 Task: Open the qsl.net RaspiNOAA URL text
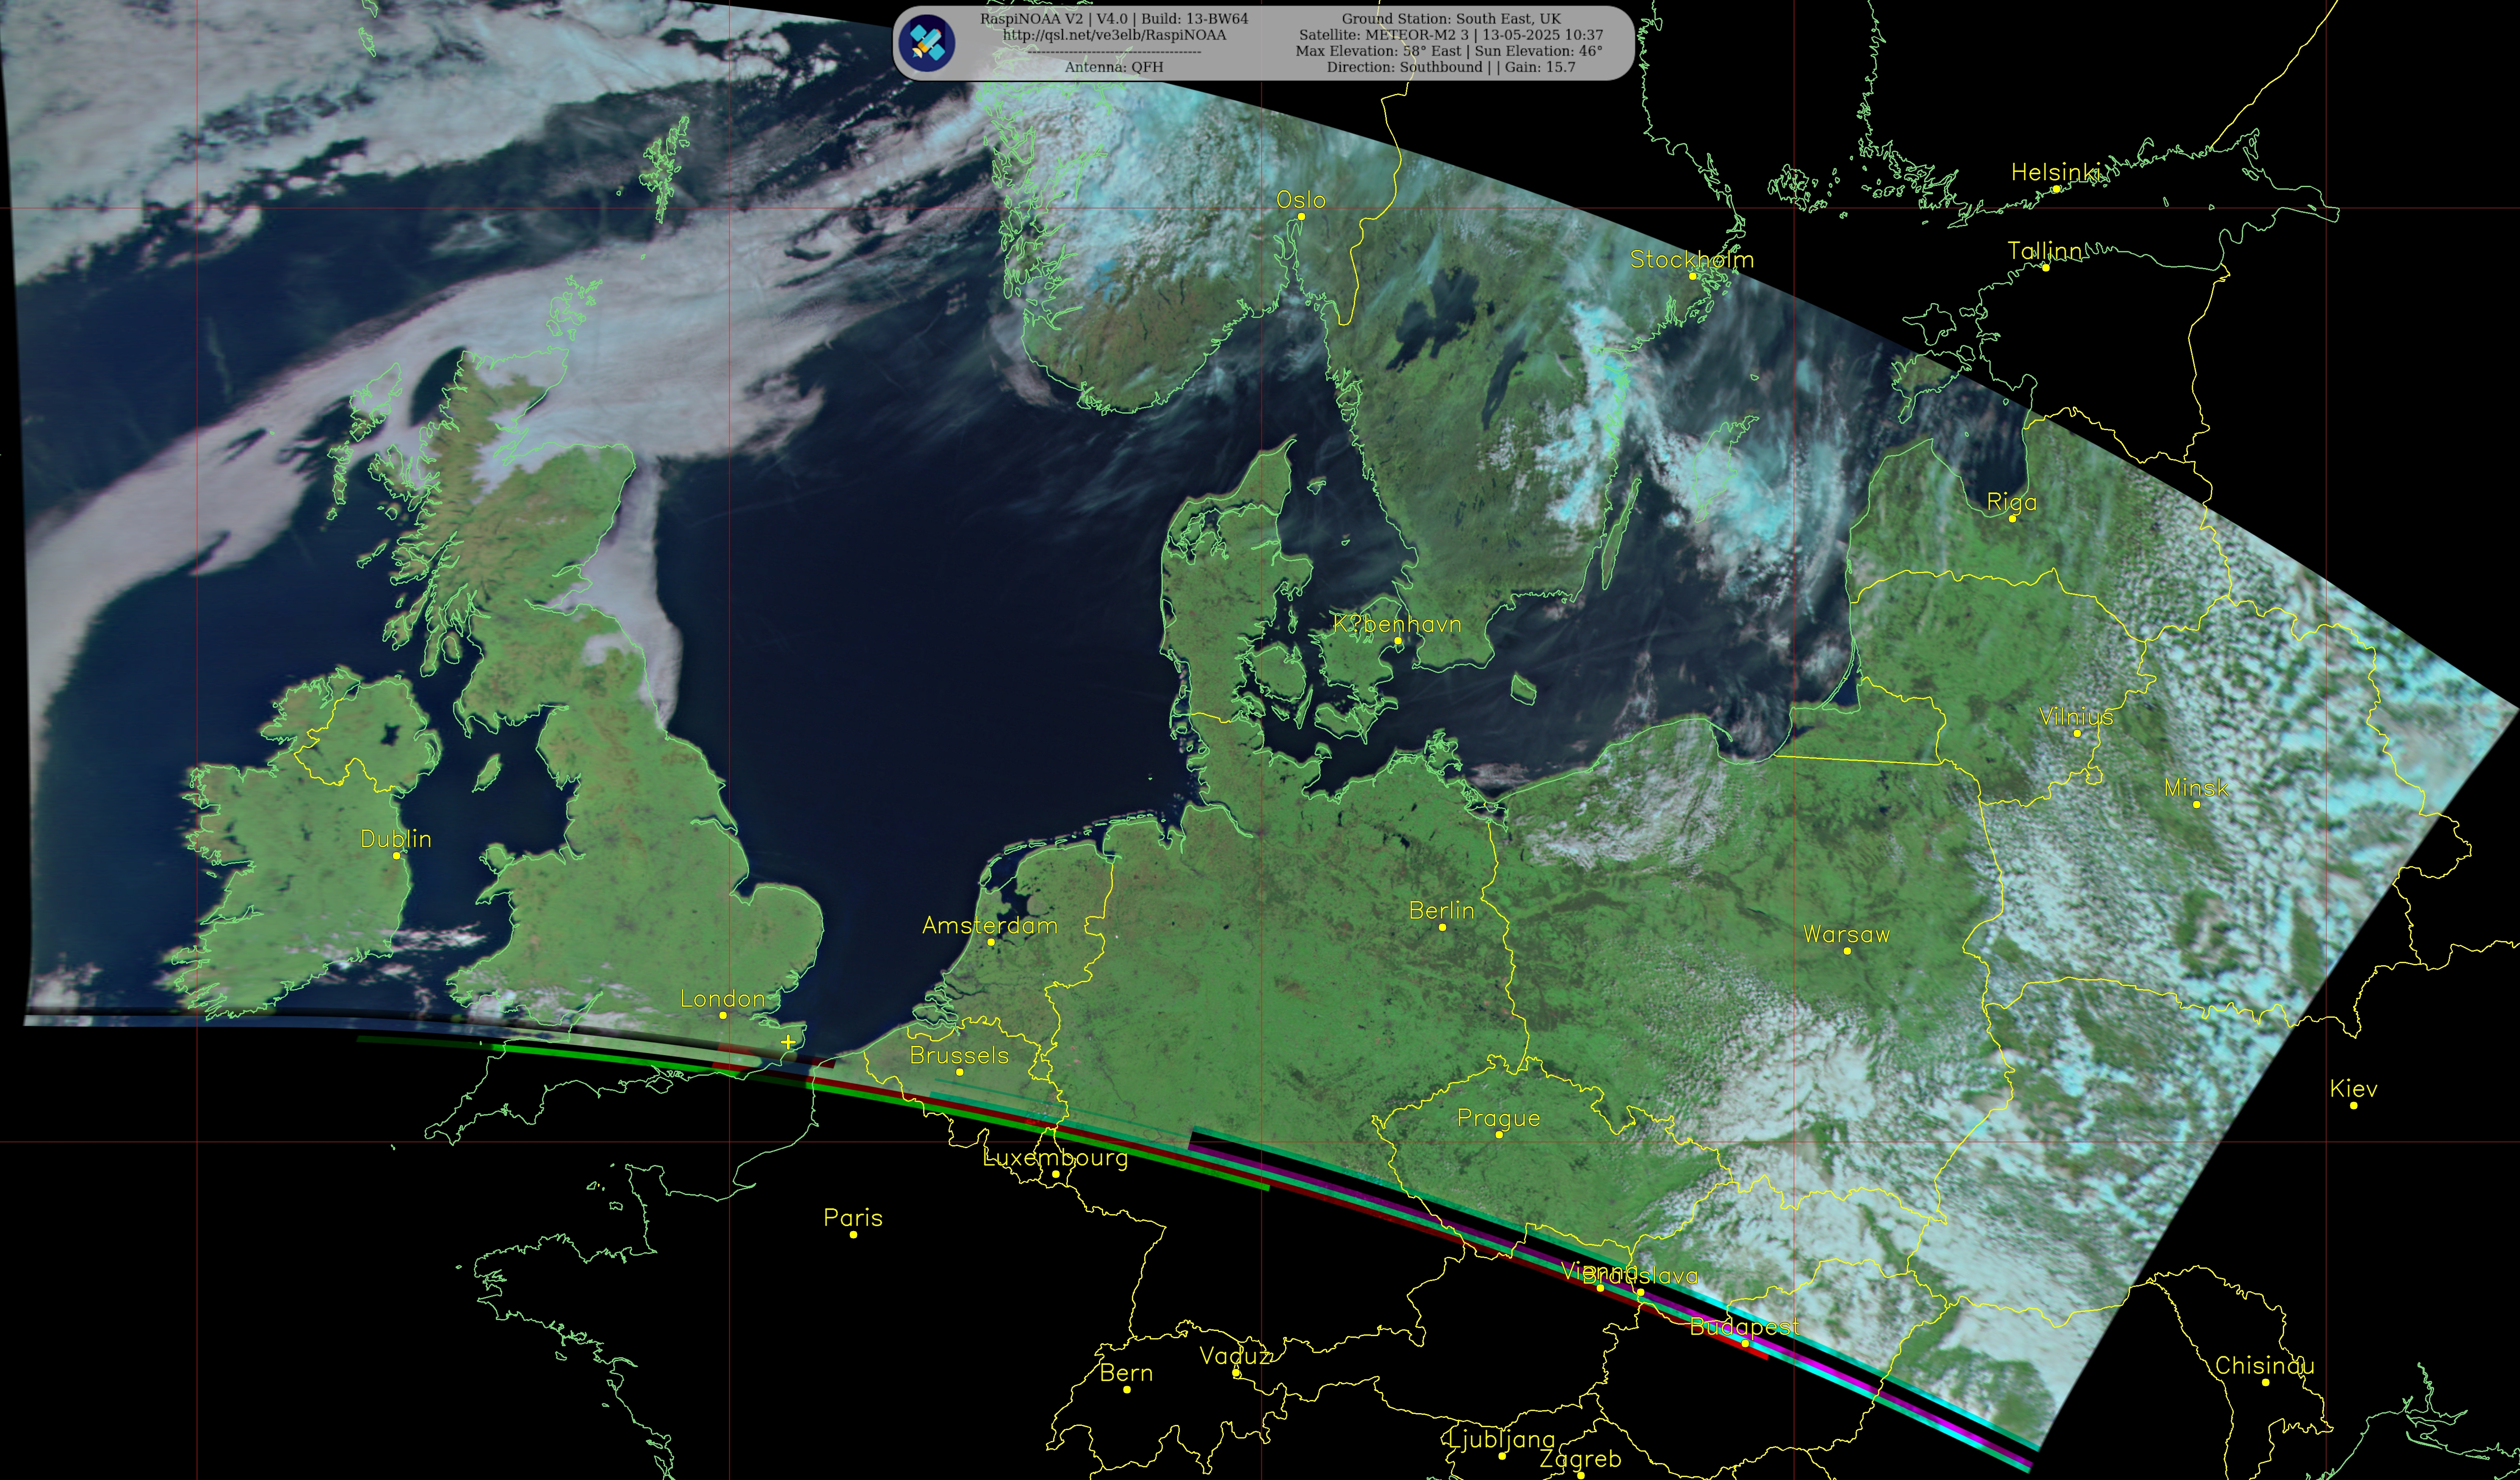[x=1114, y=35]
